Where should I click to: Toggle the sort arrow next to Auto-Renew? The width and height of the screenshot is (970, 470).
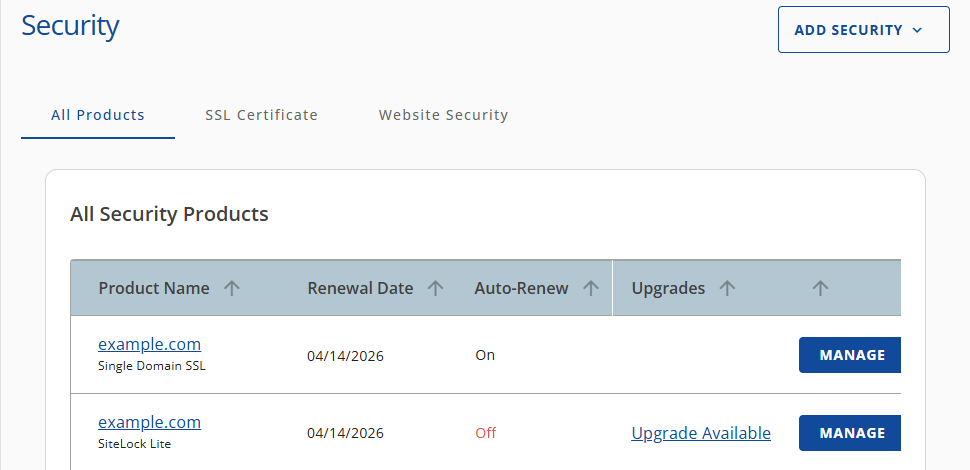tap(591, 288)
